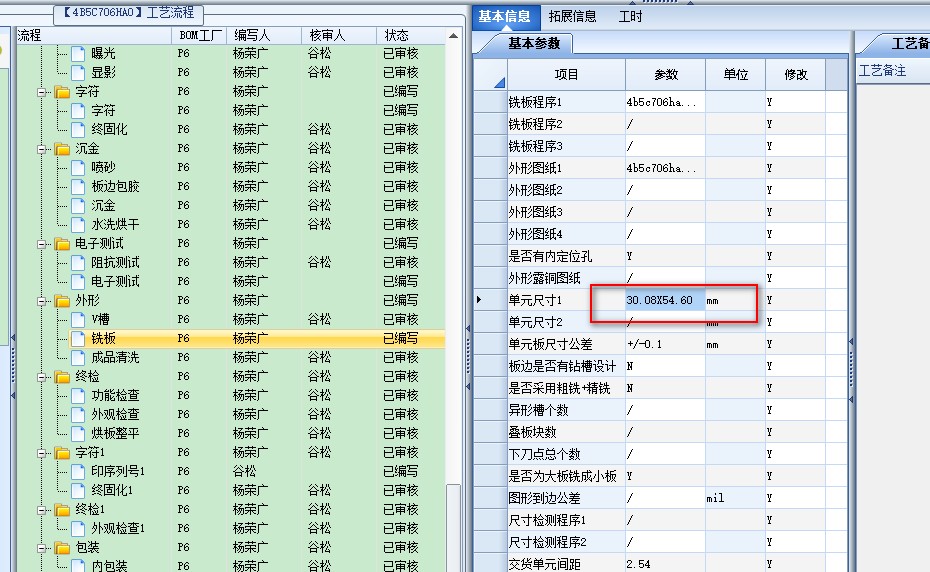Click the 状态 column header
Screen dimensions: 930x572
click(x=410, y=36)
